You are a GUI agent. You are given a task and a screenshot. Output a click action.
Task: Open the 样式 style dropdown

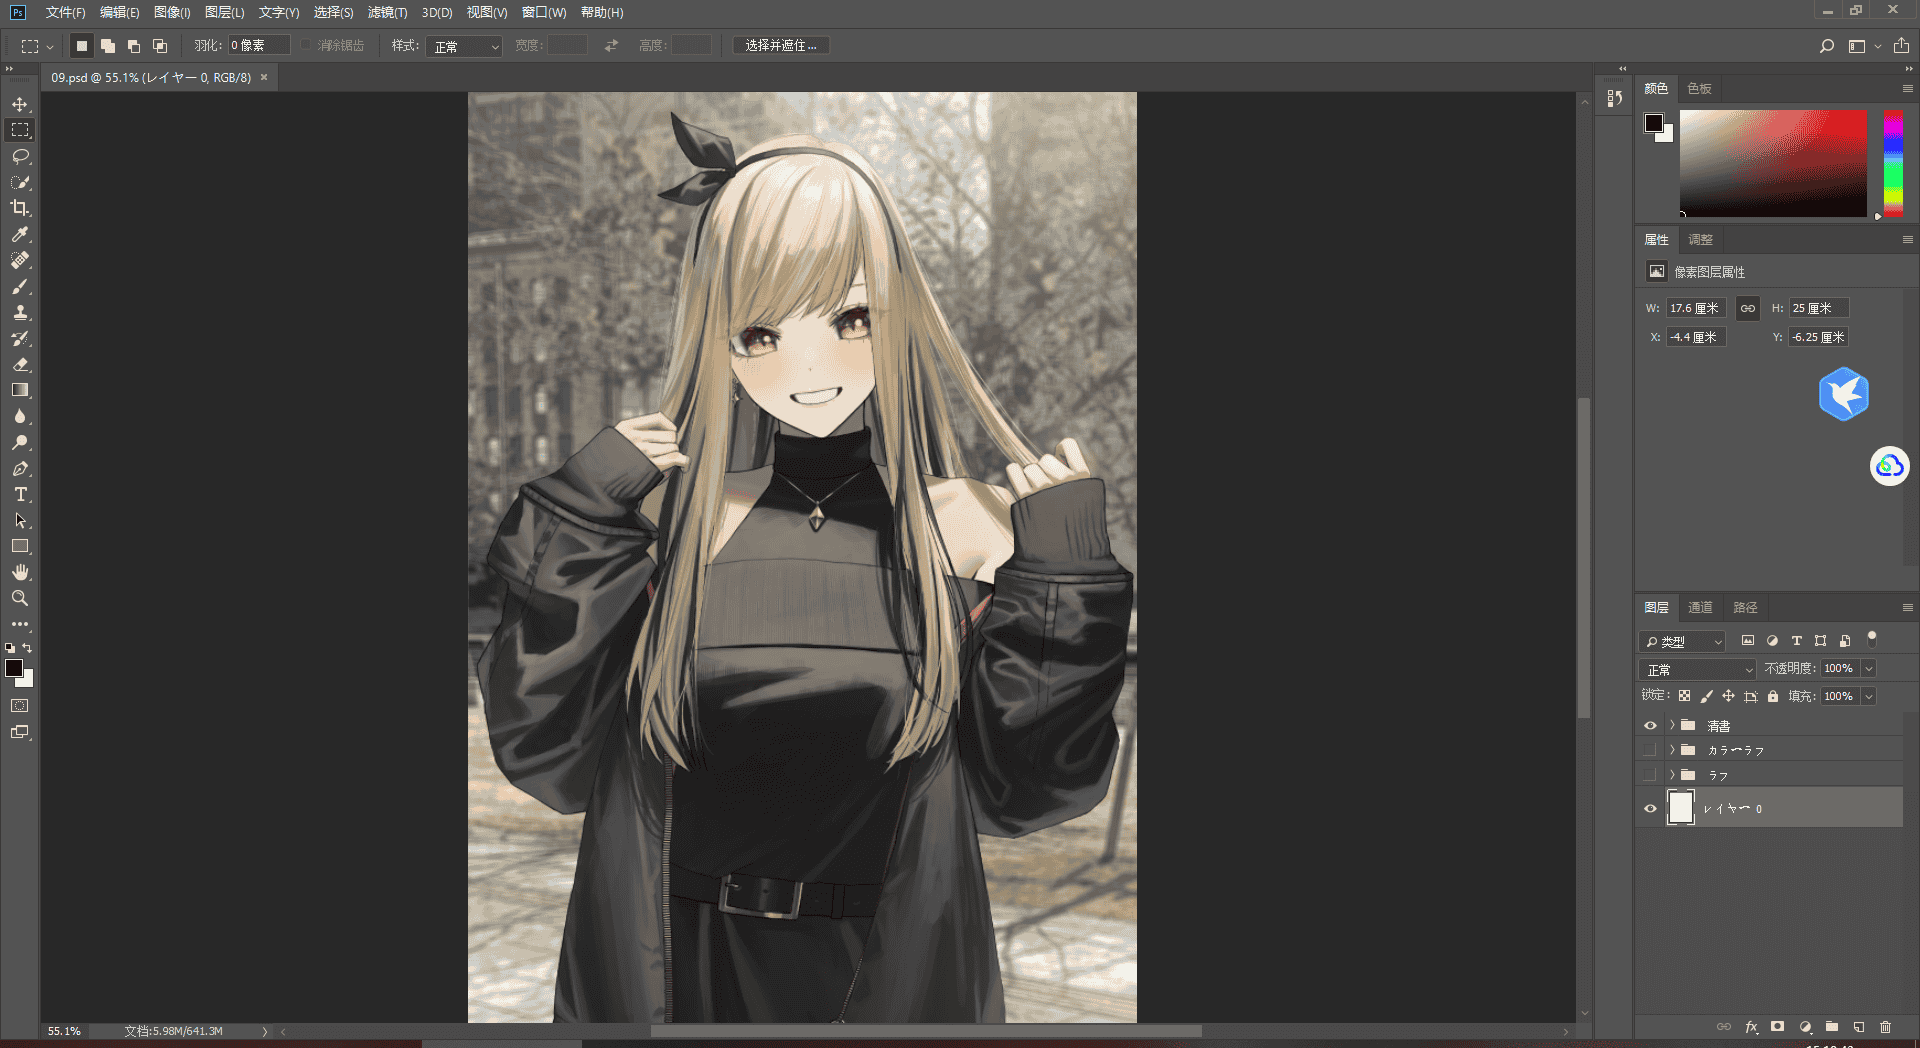click(x=464, y=46)
